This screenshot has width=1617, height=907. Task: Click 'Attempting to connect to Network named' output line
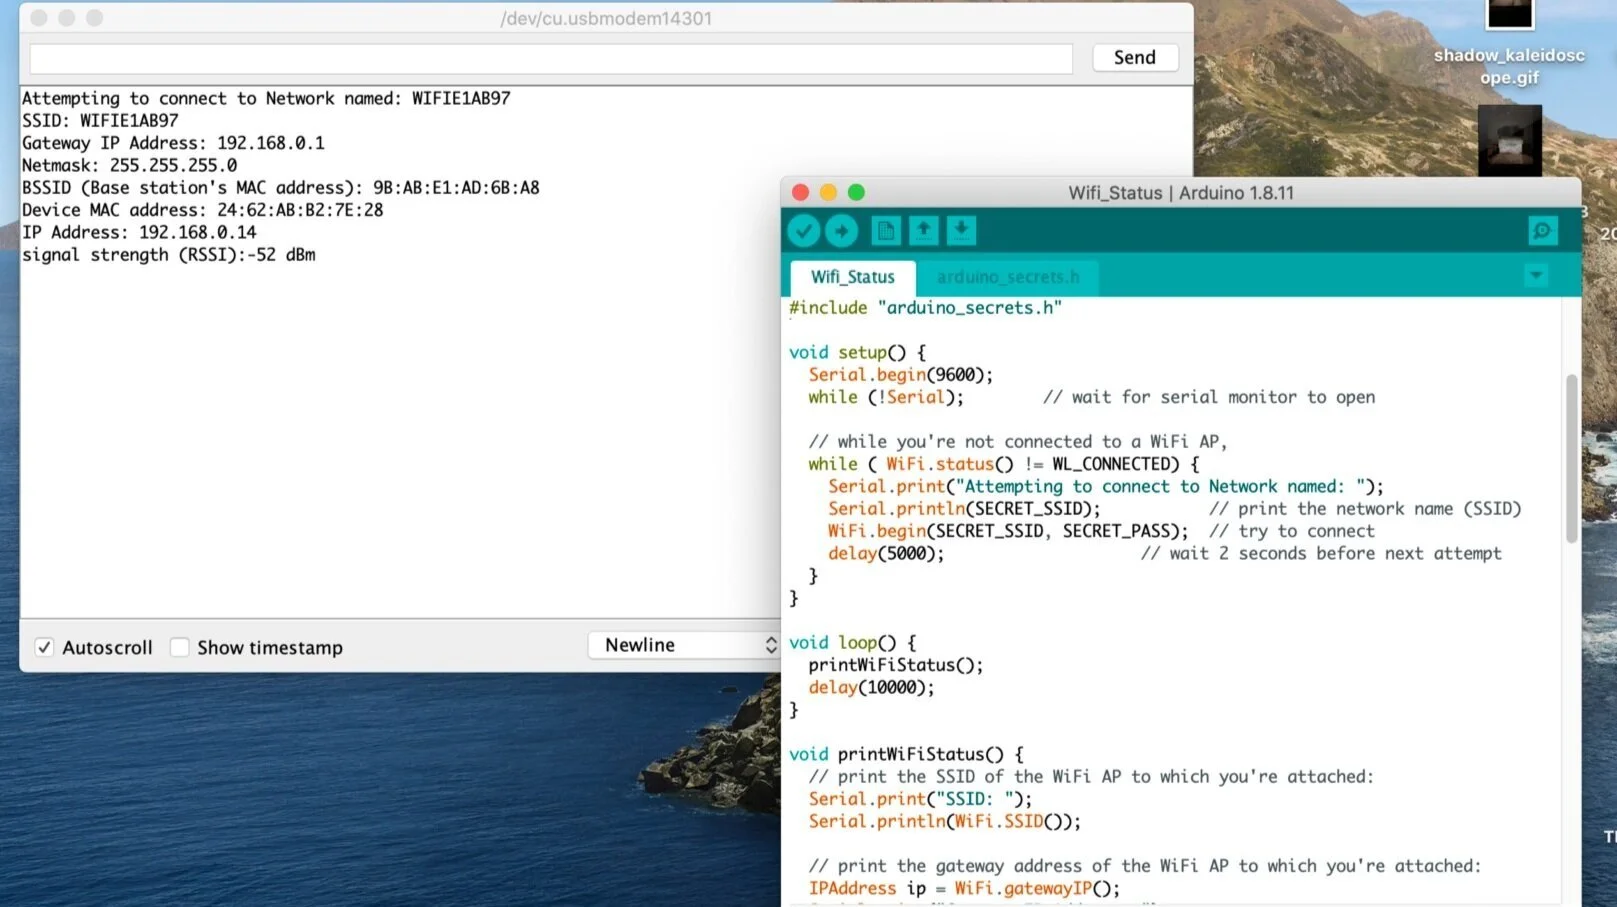coord(266,98)
